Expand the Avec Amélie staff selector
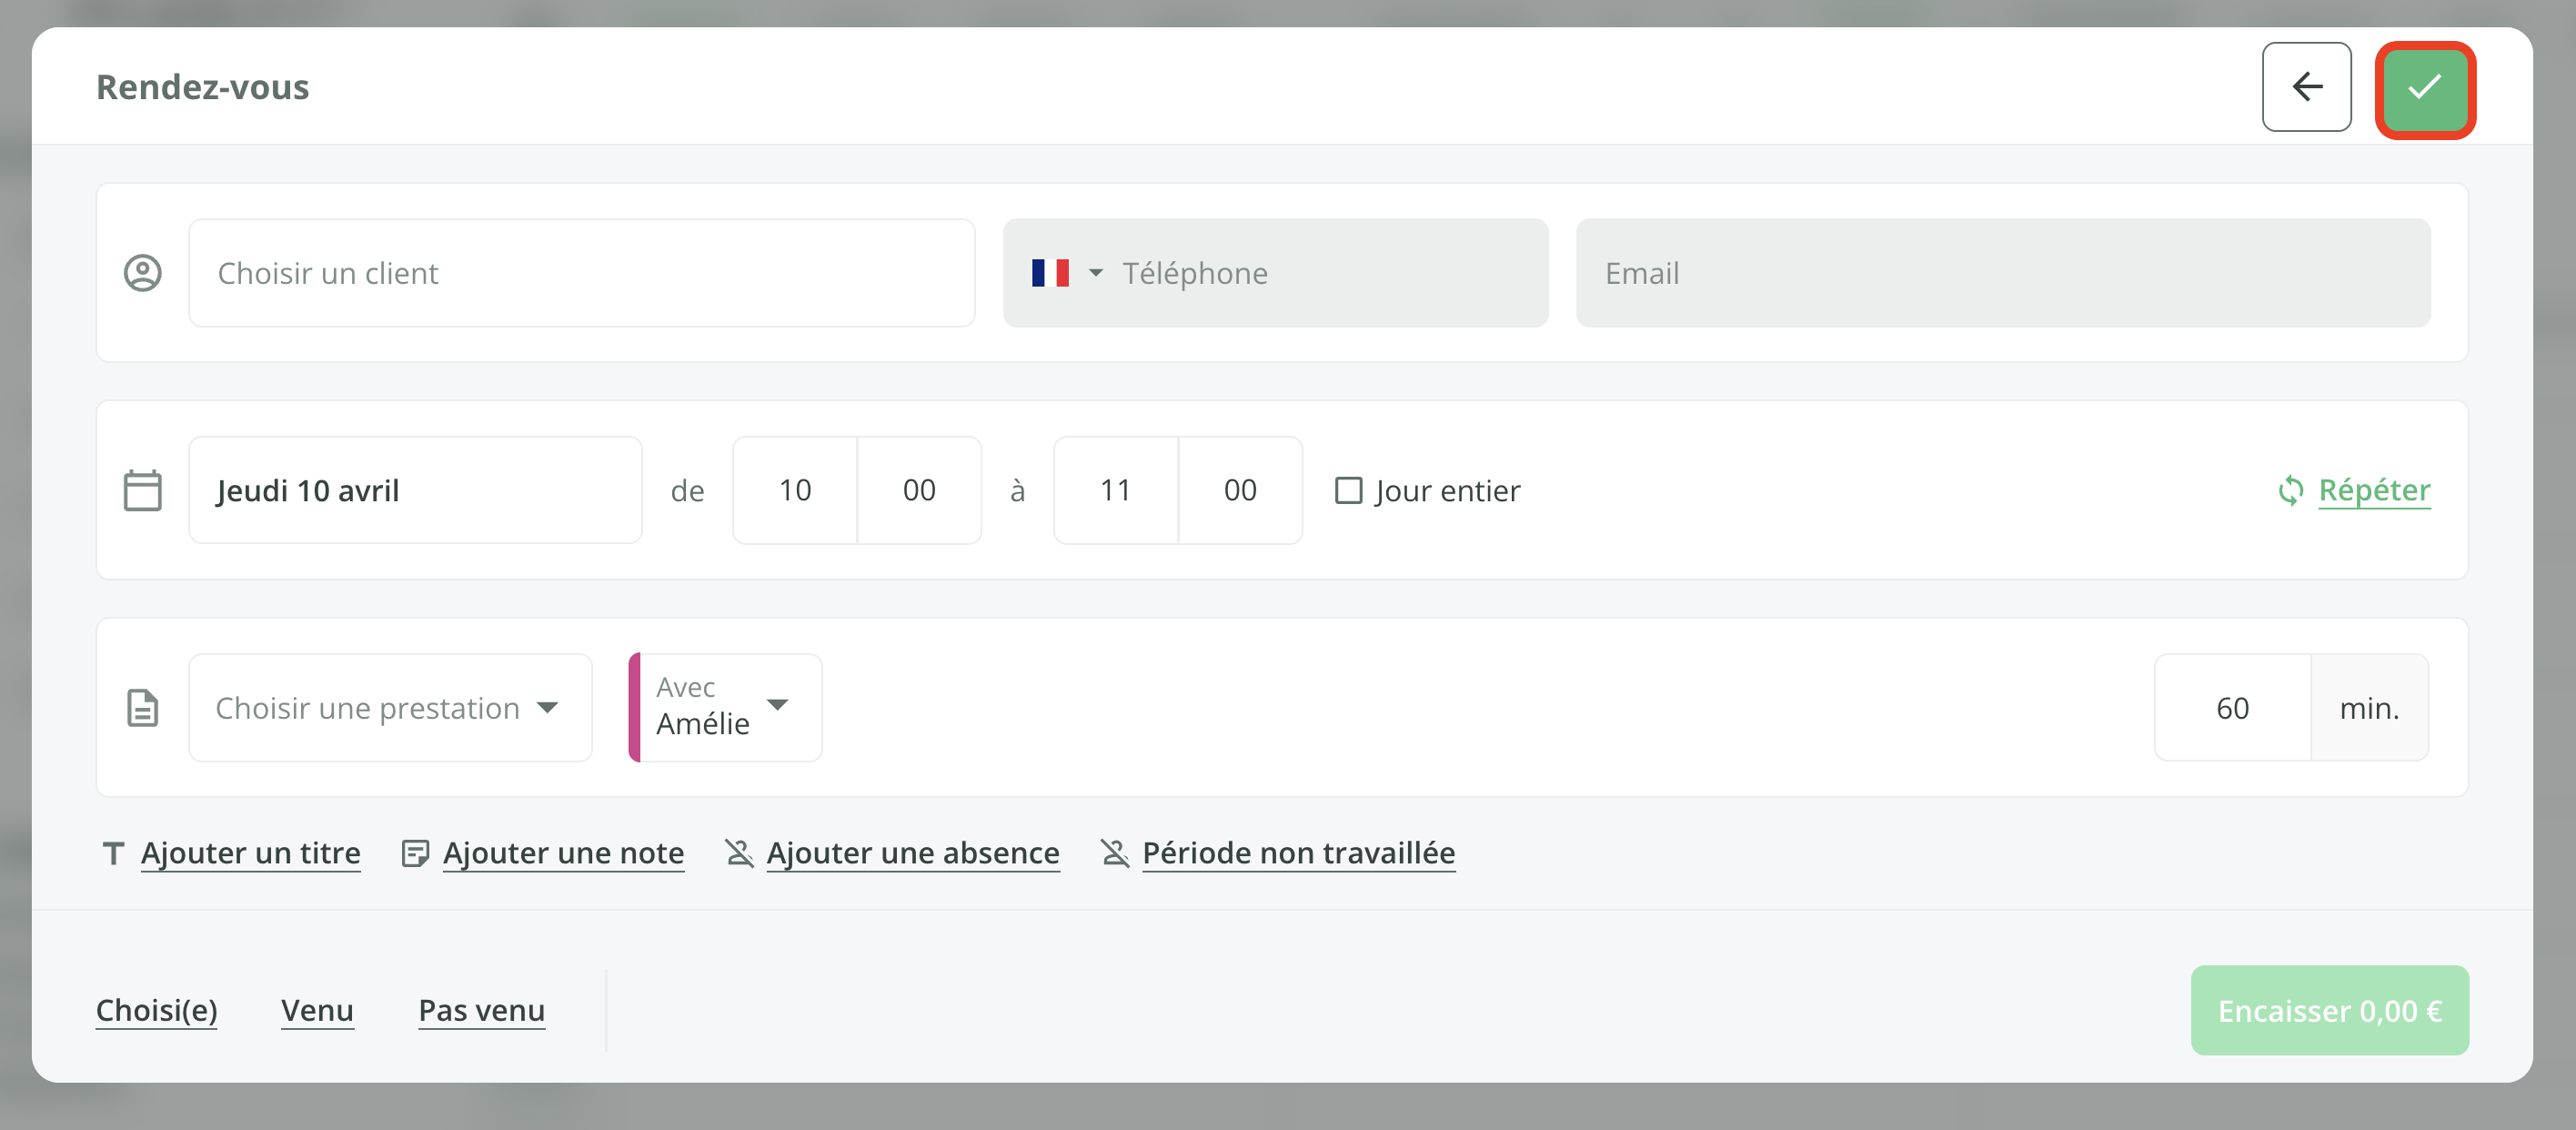Viewport: 2576px width, 1130px height. pyautogui.click(x=726, y=708)
